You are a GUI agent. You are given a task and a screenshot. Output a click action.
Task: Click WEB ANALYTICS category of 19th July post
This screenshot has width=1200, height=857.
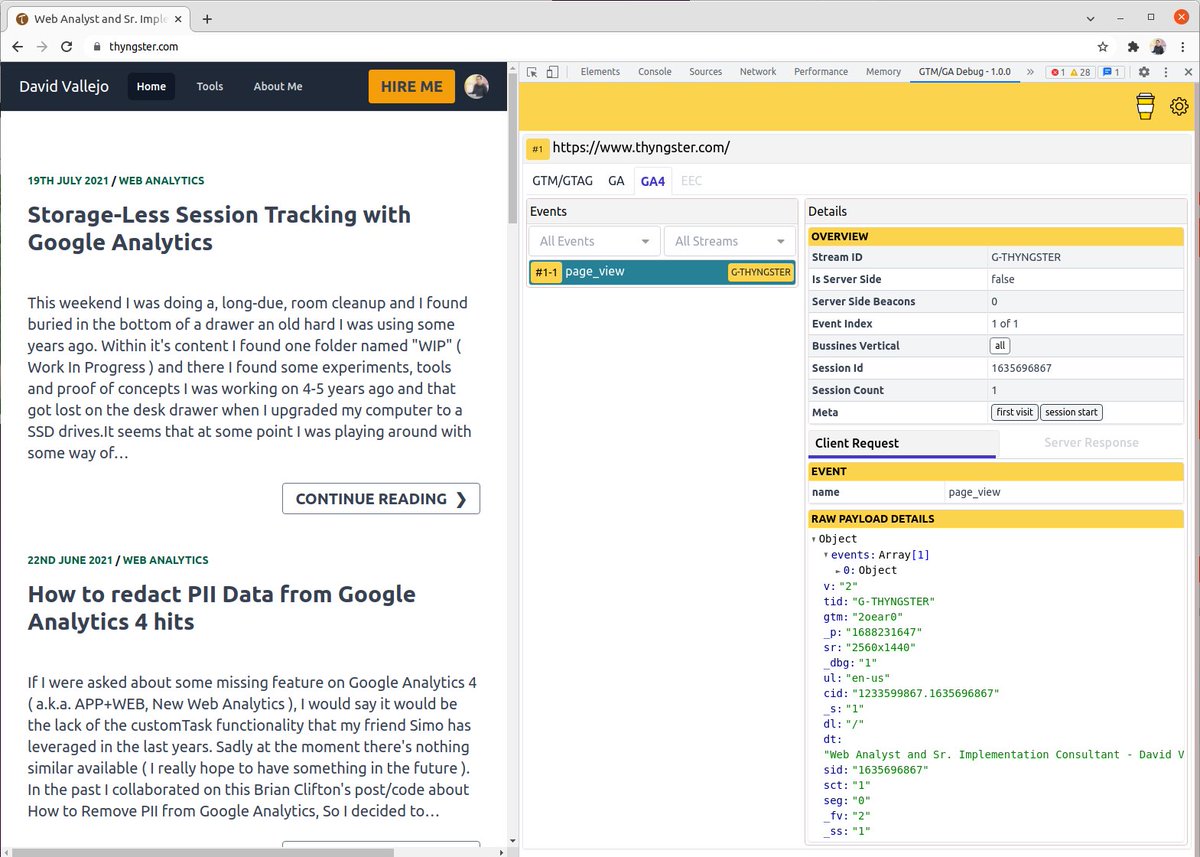click(161, 181)
